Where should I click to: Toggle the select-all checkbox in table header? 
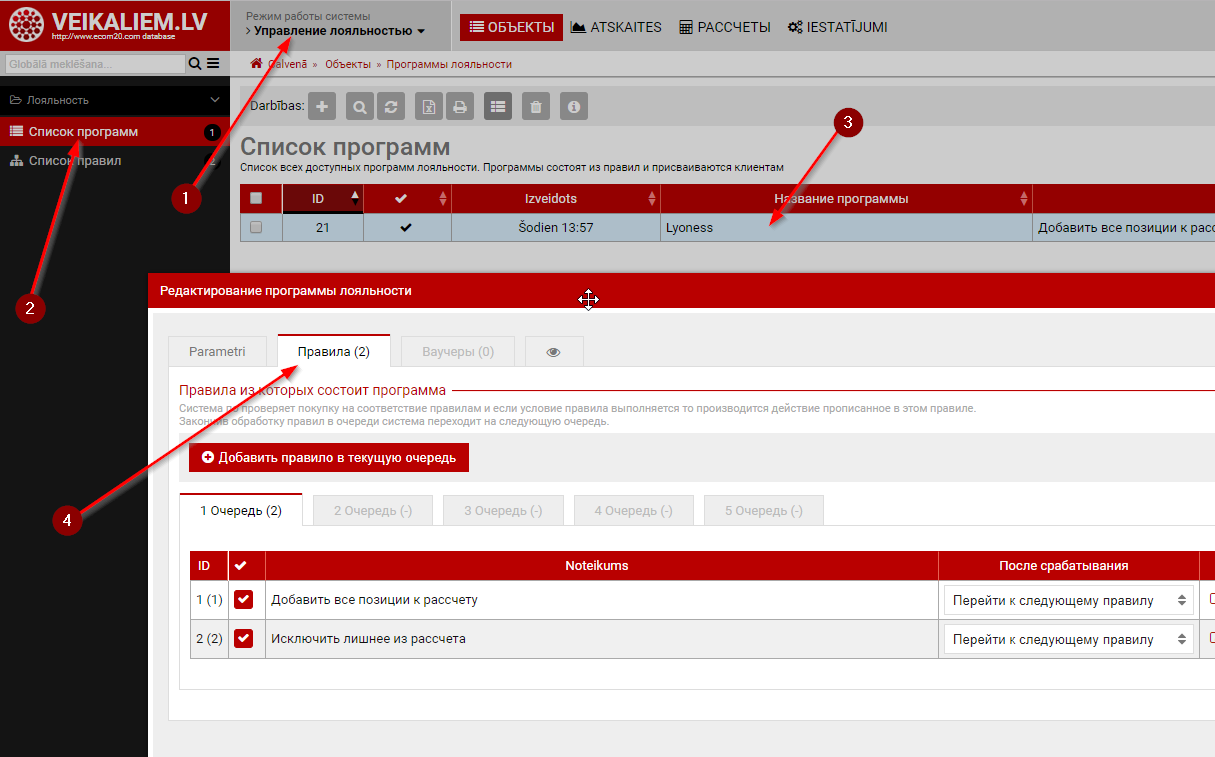pos(256,199)
